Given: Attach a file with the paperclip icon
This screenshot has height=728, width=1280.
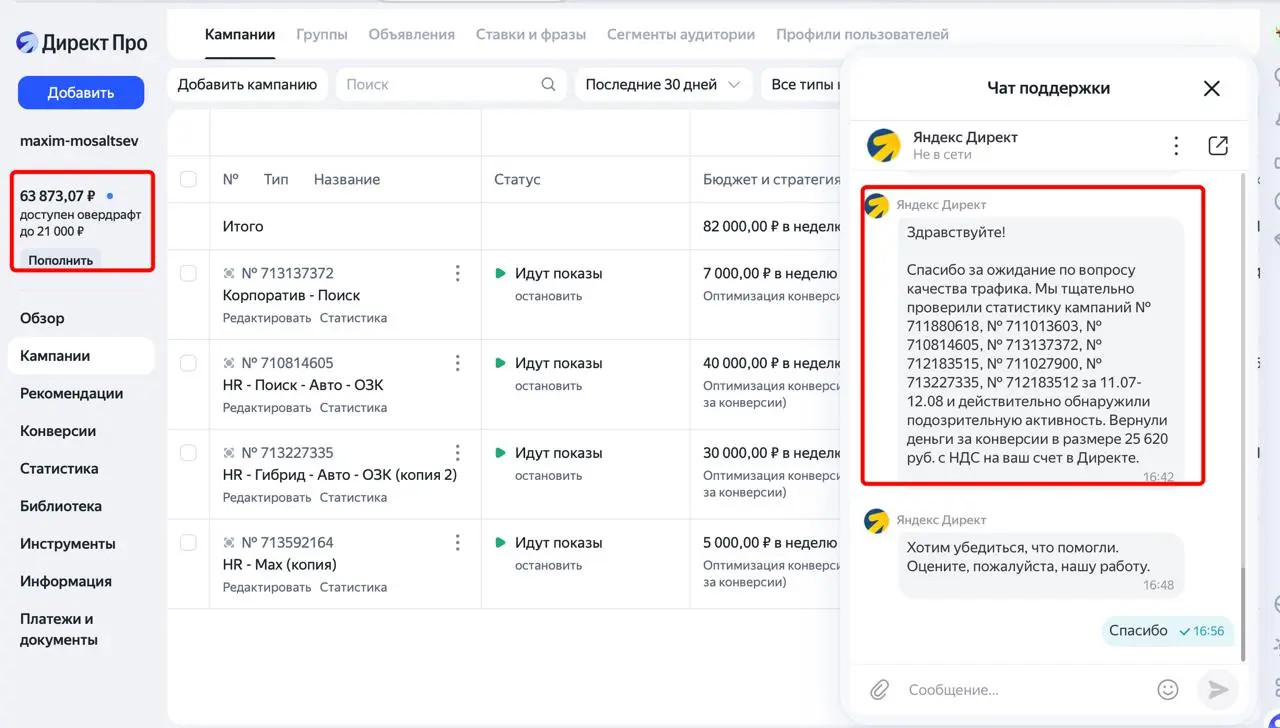Looking at the screenshot, I should point(879,689).
